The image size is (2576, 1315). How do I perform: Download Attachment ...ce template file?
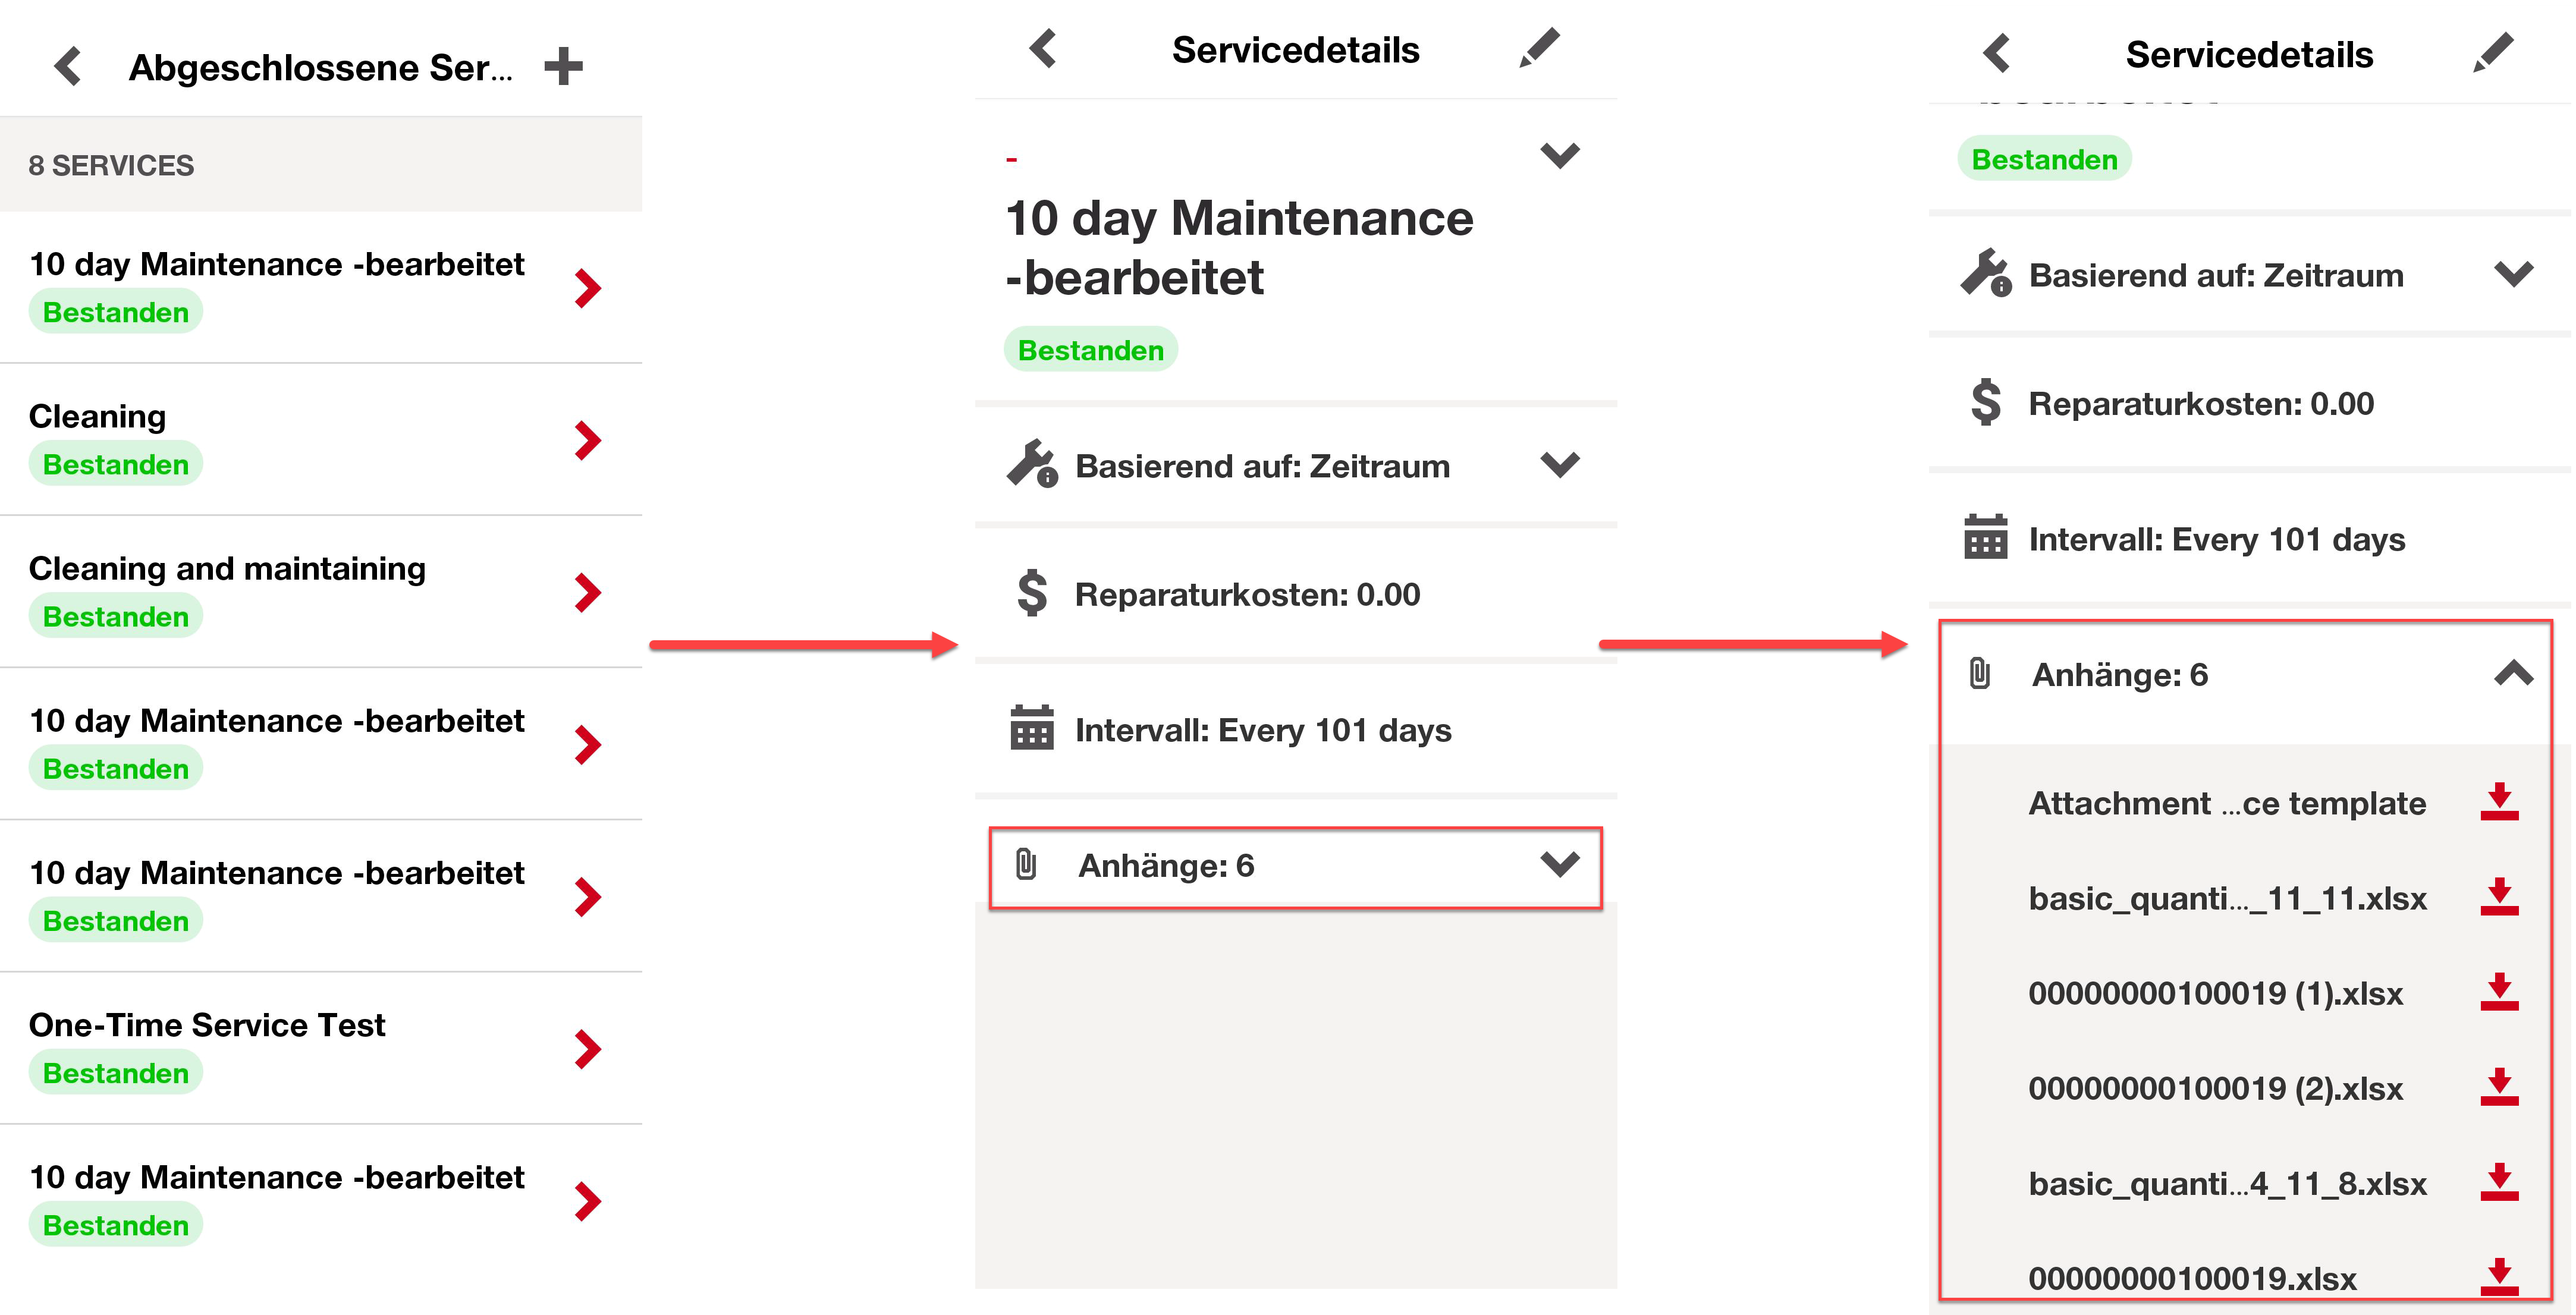(2499, 802)
